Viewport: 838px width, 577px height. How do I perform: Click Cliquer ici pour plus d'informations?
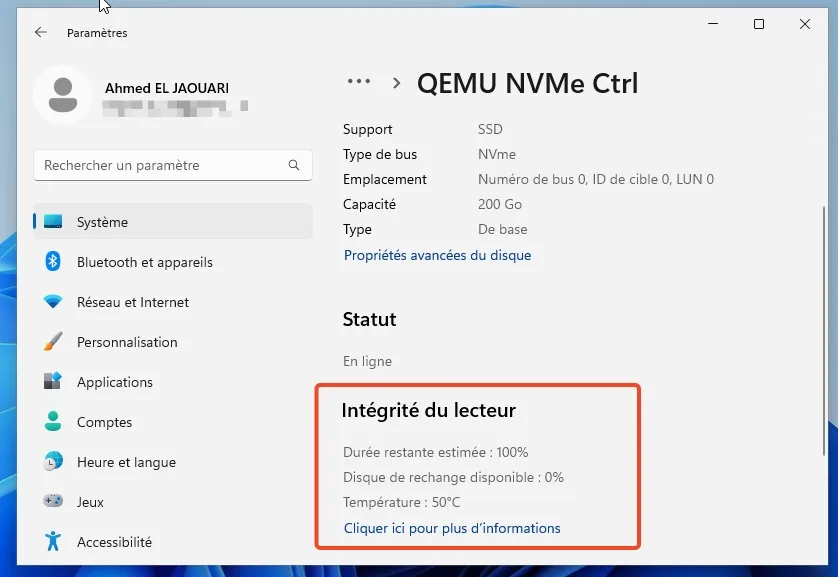(450, 528)
